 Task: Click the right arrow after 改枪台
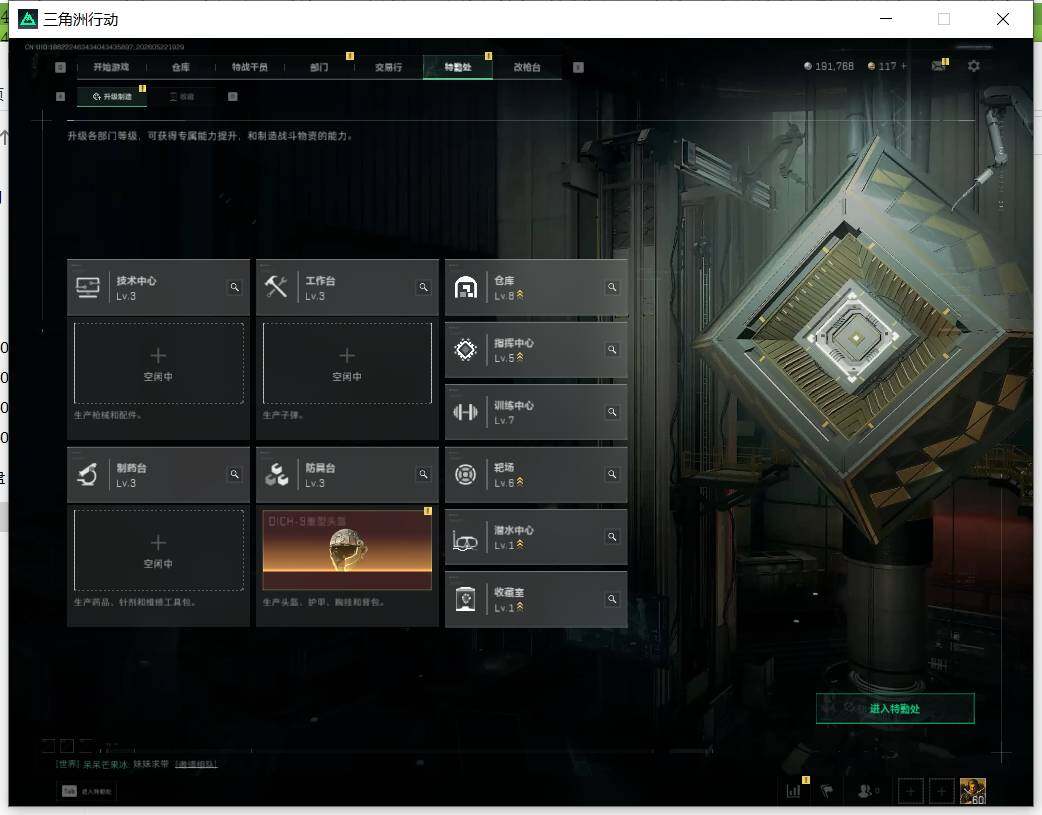tap(578, 67)
